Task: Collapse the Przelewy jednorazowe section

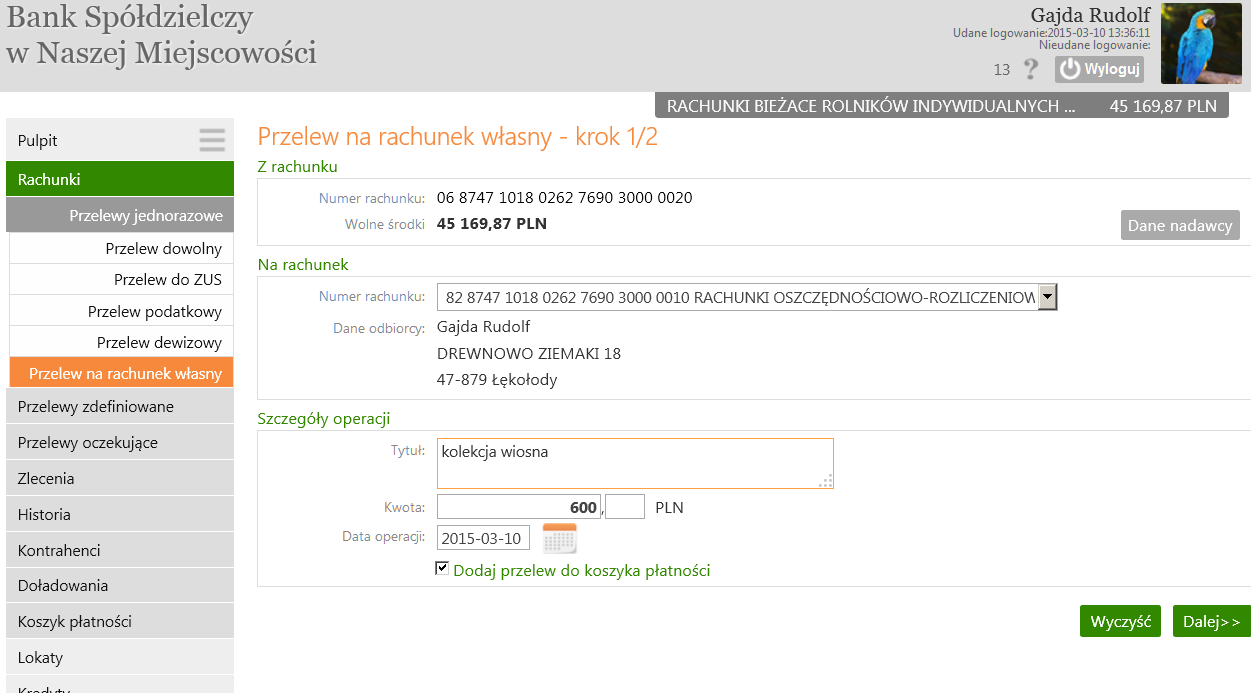Action: tap(120, 215)
